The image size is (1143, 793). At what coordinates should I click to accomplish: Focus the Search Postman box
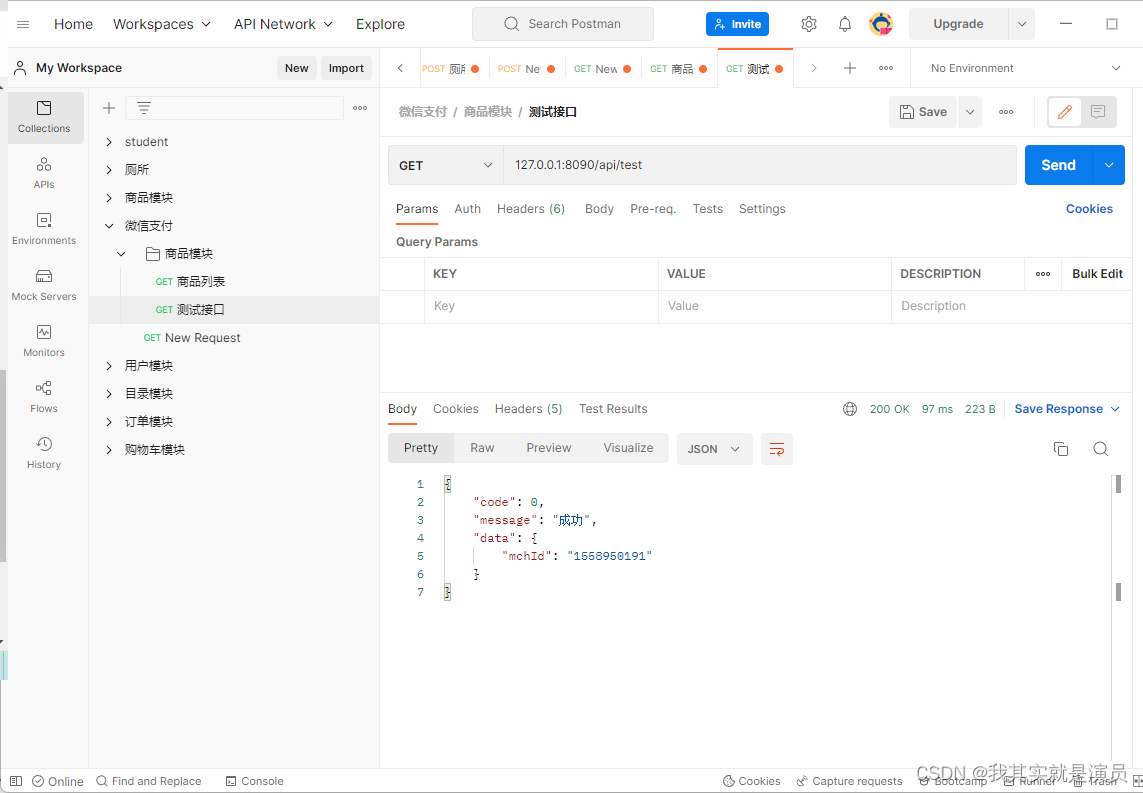[x=563, y=24]
